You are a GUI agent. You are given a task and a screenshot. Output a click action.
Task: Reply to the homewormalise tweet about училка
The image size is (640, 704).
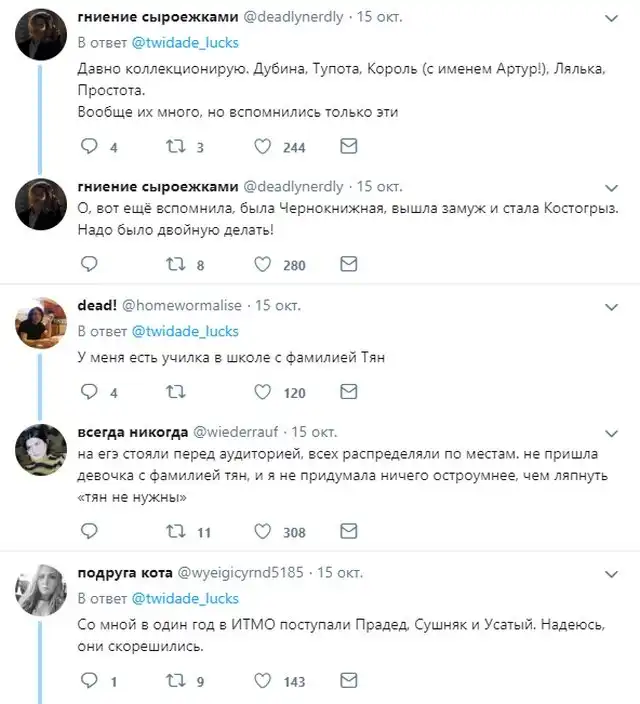89,393
